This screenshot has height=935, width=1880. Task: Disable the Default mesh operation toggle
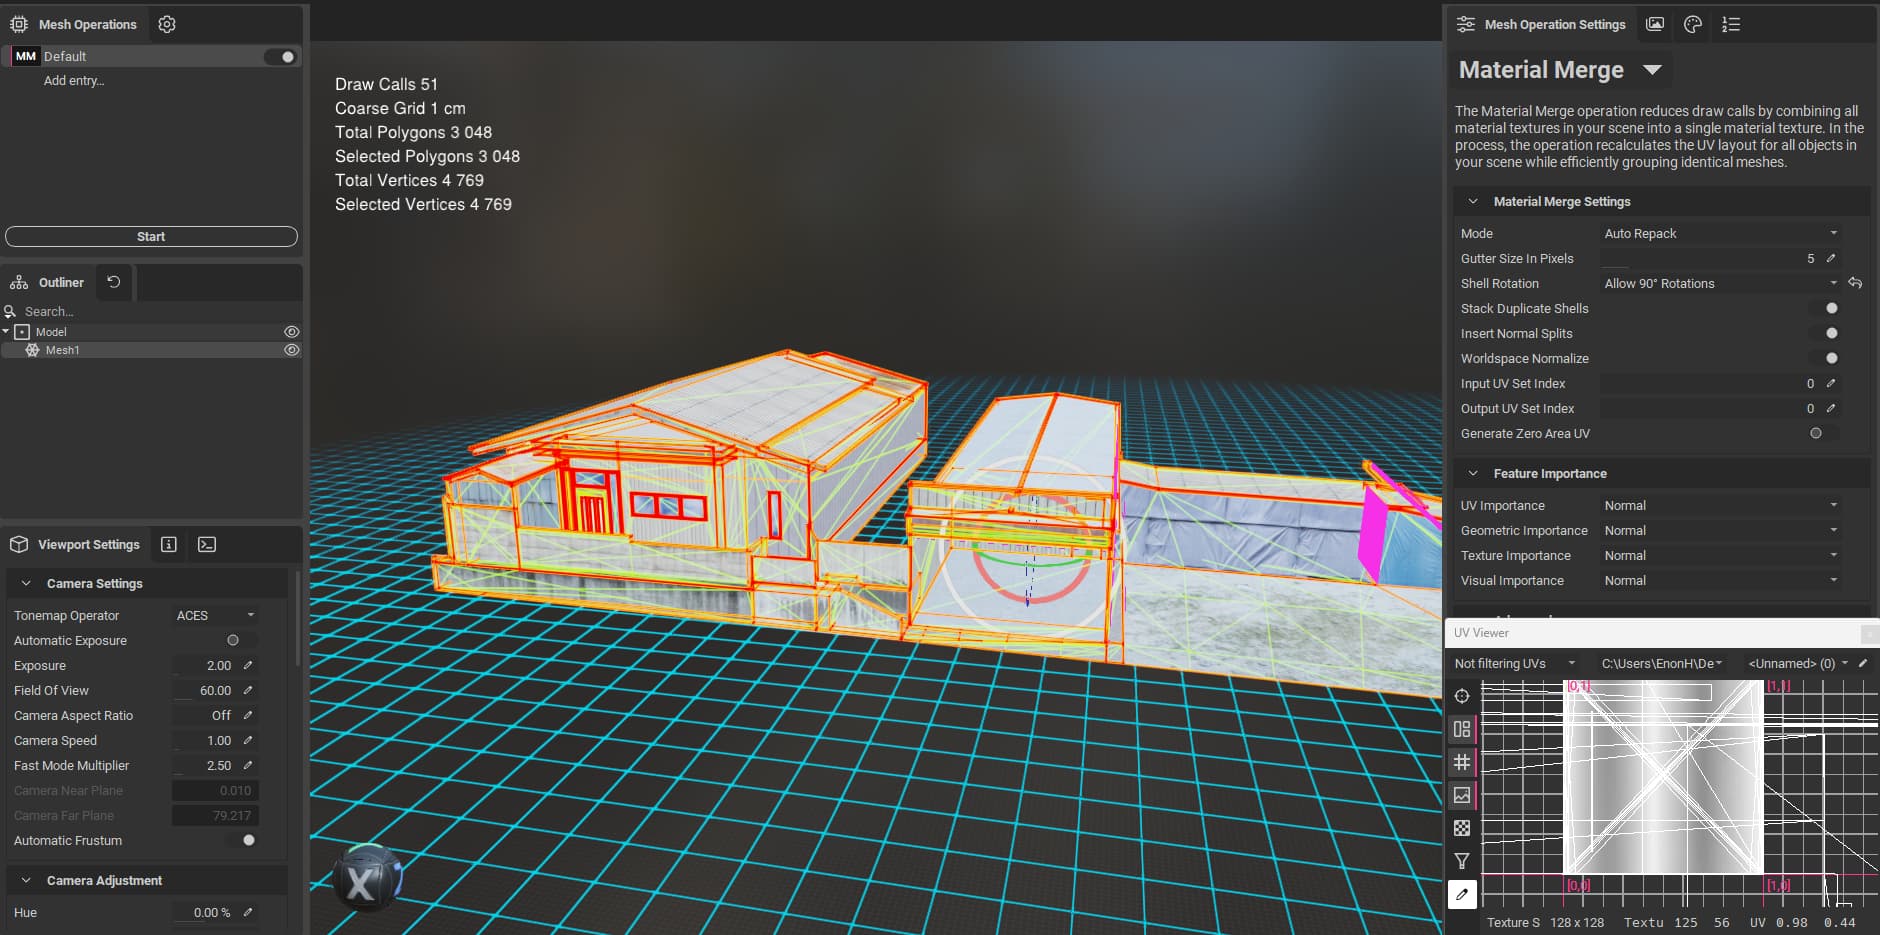(281, 57)
